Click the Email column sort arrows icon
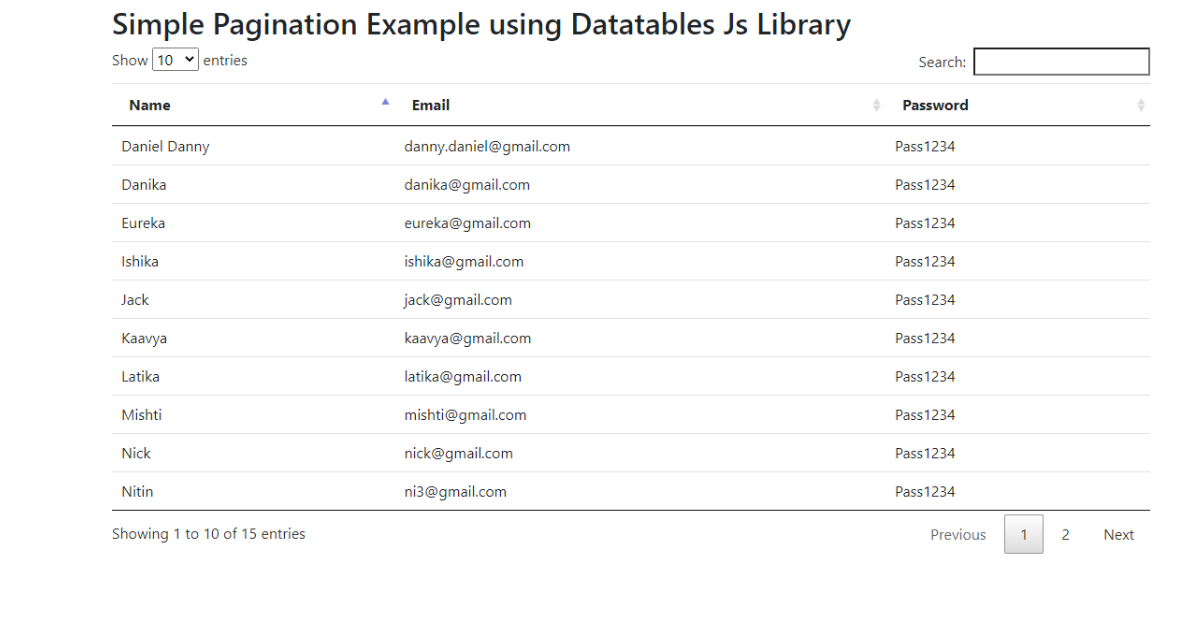Viewport: 1200px width, 628px height. click(877, 105)
